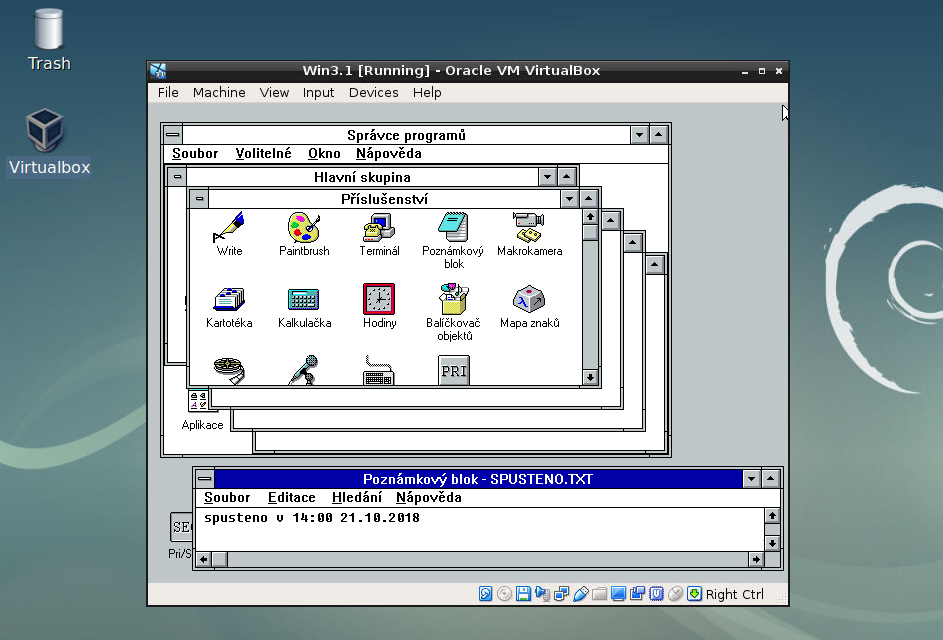Screen dimensions: 943x640
Task: Launch Paintbrush from the Příslušenství group
Action: pyautogui.click(x=304, y=227)
